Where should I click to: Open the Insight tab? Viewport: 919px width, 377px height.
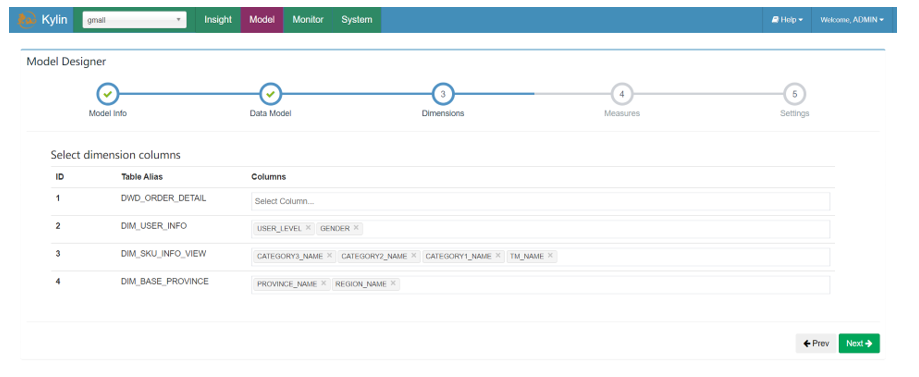click(218, 20)
